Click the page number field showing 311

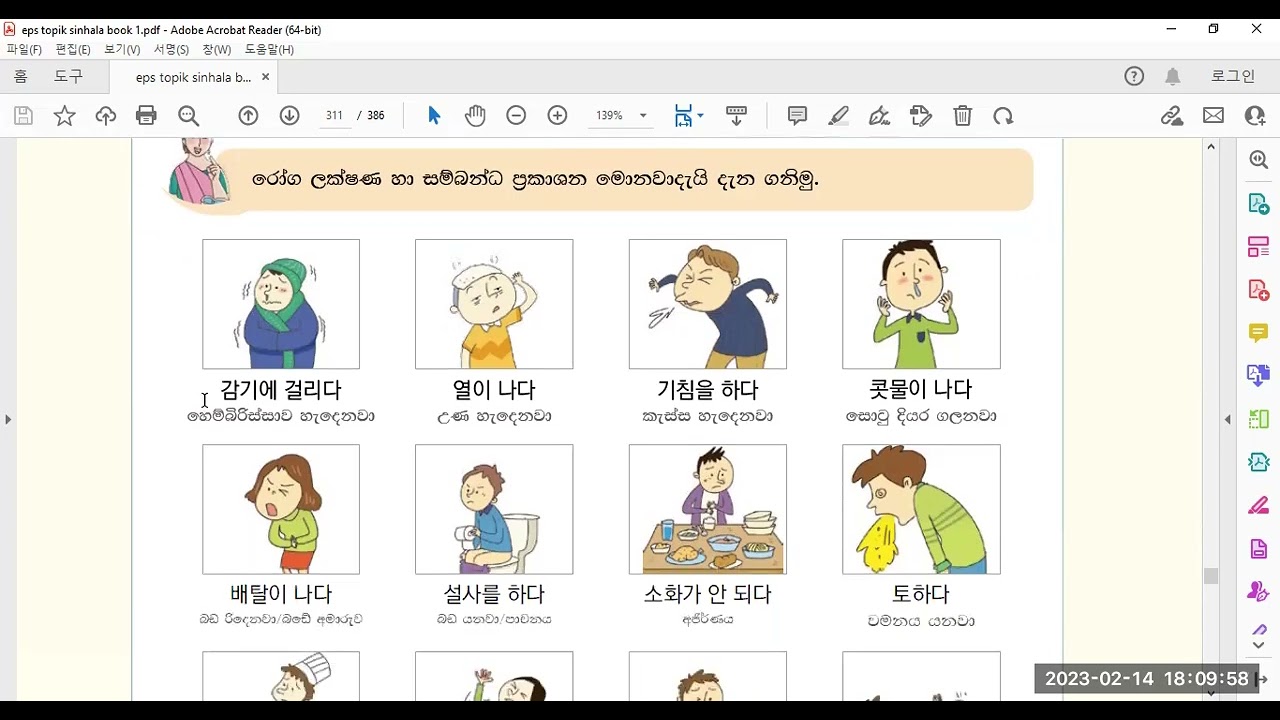click(334, 116)
